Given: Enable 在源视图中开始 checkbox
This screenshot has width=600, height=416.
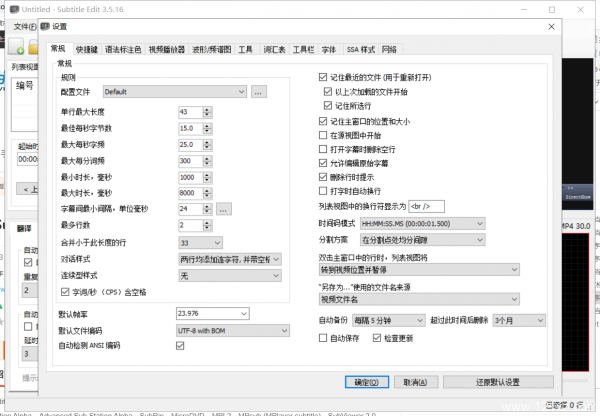Looking at the screenshot, I should point(321,133).
